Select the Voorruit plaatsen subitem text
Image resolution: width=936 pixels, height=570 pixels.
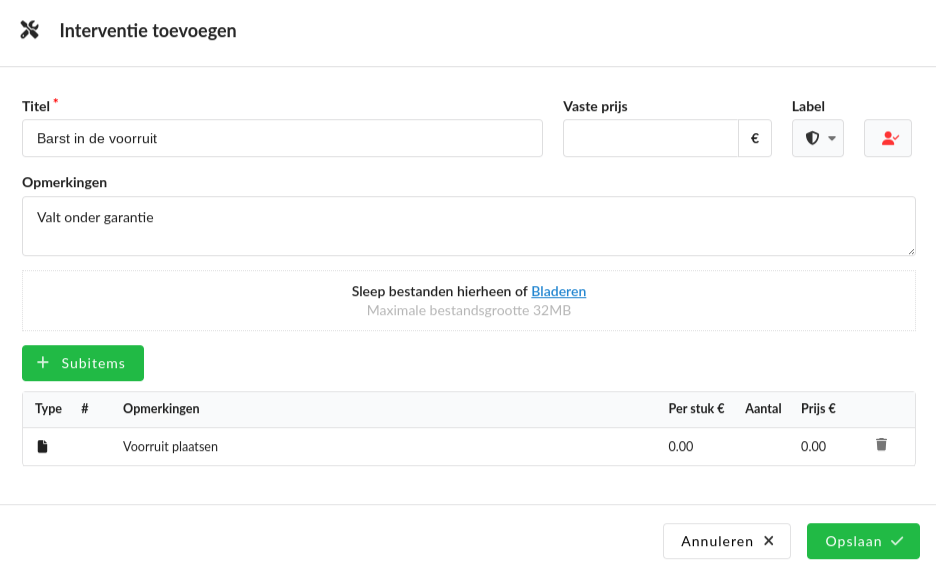click(170, 446)
